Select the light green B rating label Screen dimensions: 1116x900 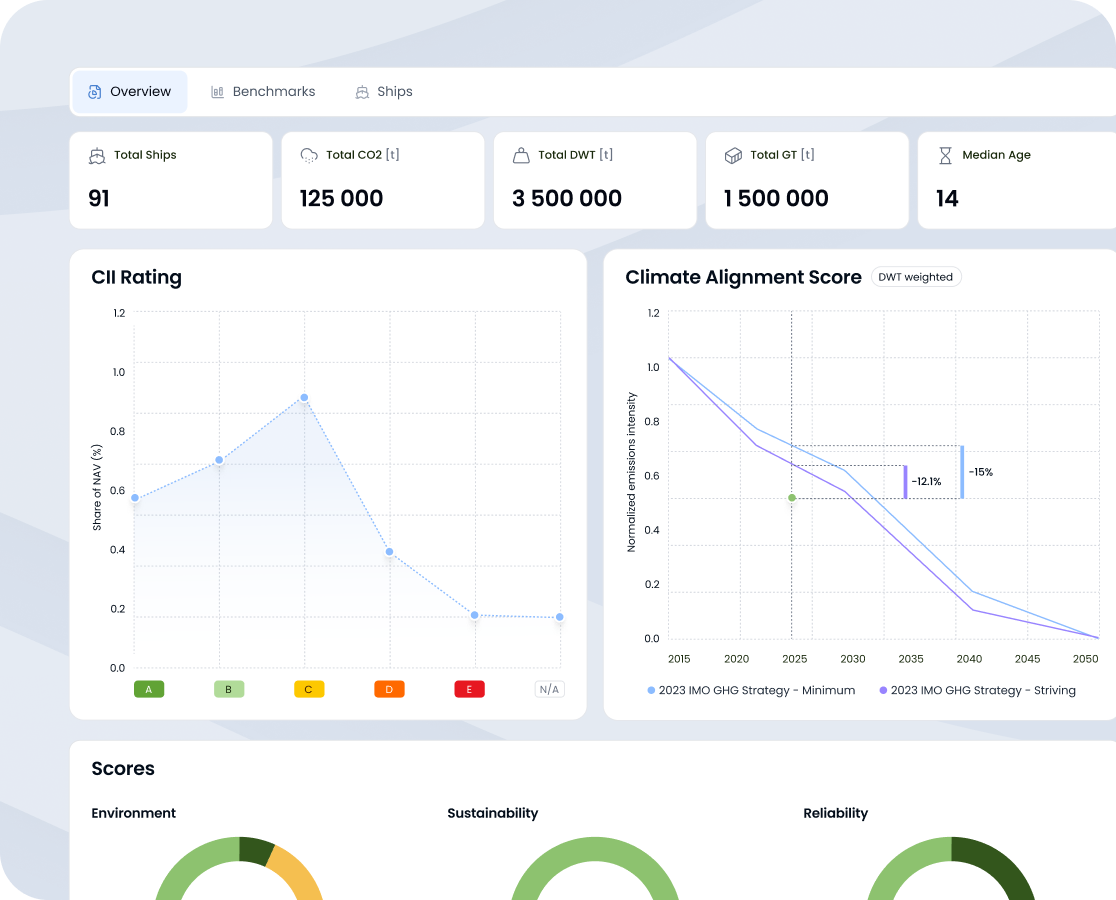click(x=229, y=689)
